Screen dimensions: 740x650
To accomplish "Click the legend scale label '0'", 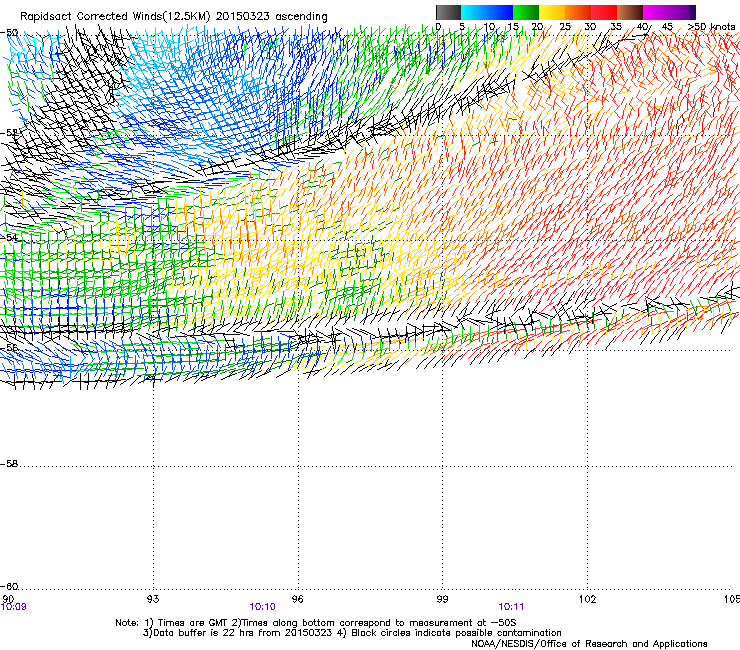I will pos(438,26).
